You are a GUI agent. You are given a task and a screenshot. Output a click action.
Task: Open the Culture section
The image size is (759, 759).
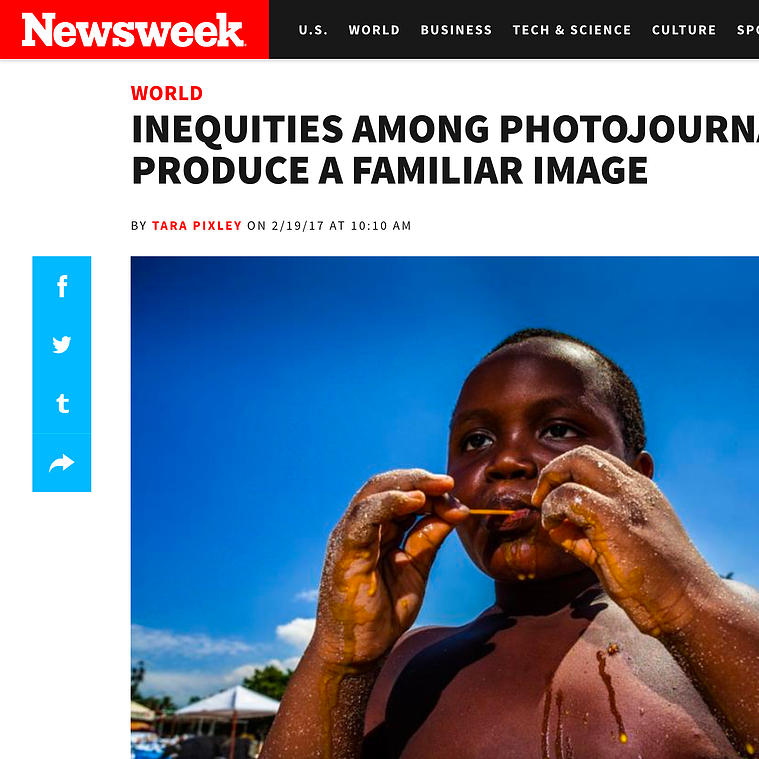[x=683, y=30]
